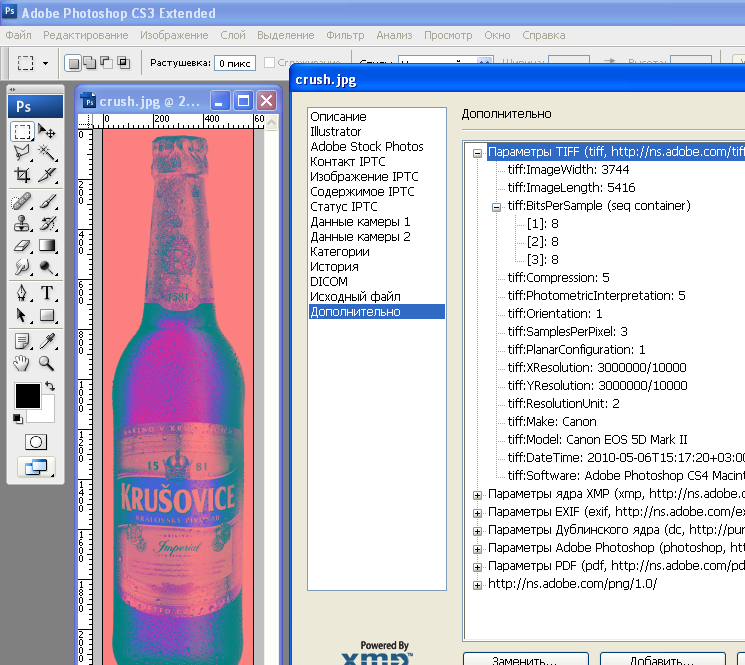Screen dimensions: 745x665
Task: Click the tiff:ImageWidth: 3744 row
Action: (x=568, y=170)
